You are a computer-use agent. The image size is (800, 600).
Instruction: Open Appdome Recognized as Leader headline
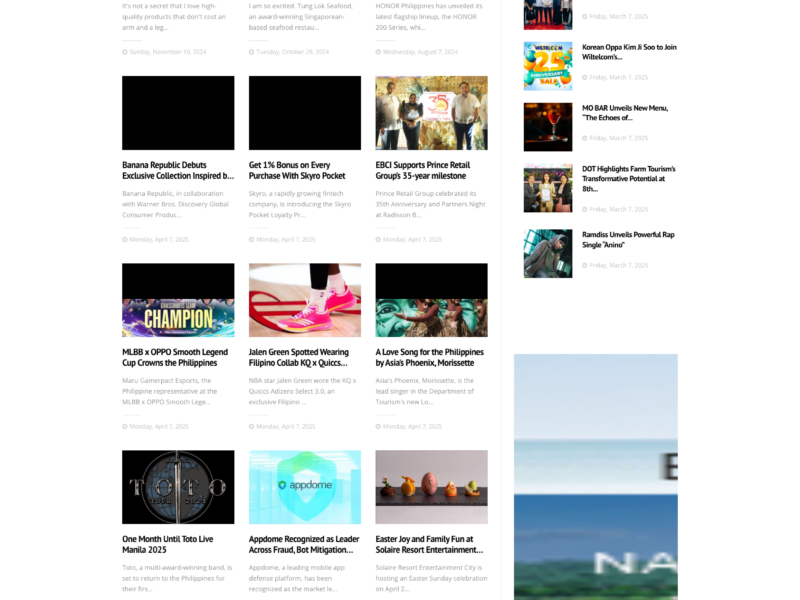coord(304,544)
